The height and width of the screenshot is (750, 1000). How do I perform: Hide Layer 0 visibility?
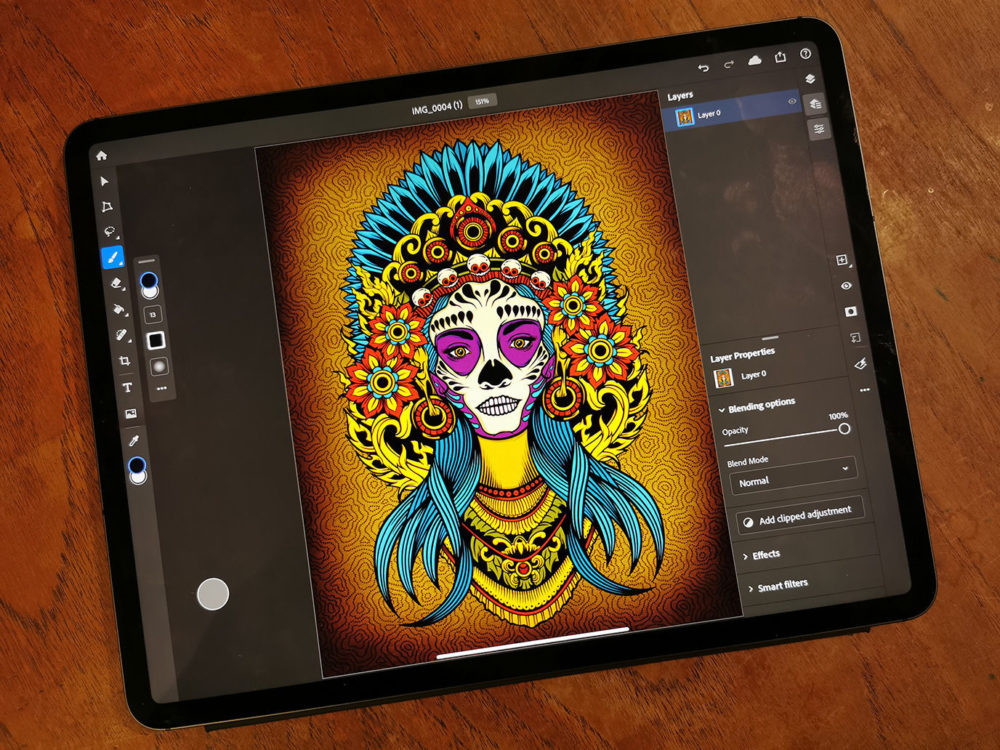pos(792,101)
